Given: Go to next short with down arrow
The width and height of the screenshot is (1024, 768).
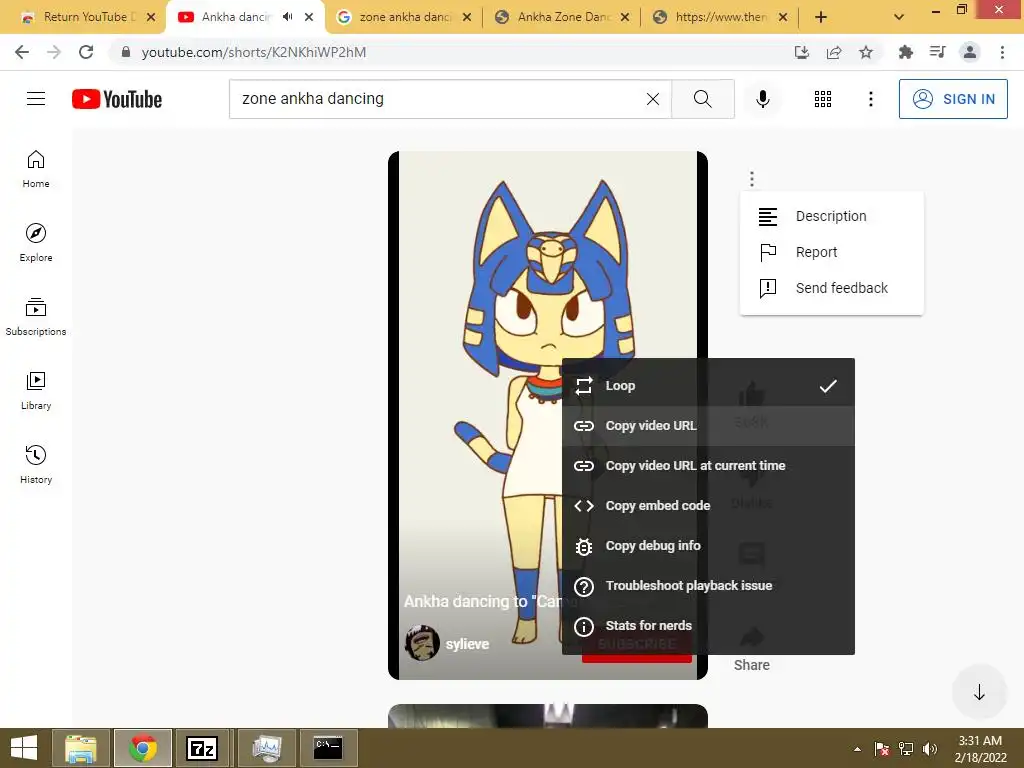Looking at the screenshot, I should (979, 692).
